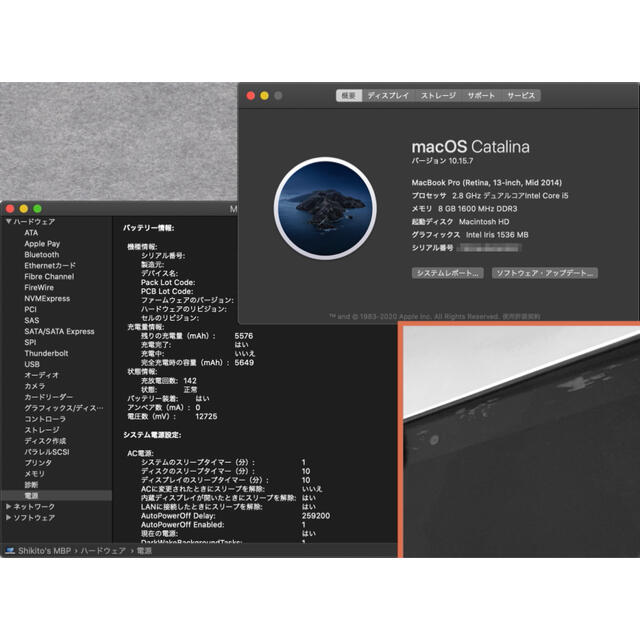Viewport: 640px width, 640px height.
Task: Click the ソフトウェア・アップデート... button
Action: (x=544, y=273)
